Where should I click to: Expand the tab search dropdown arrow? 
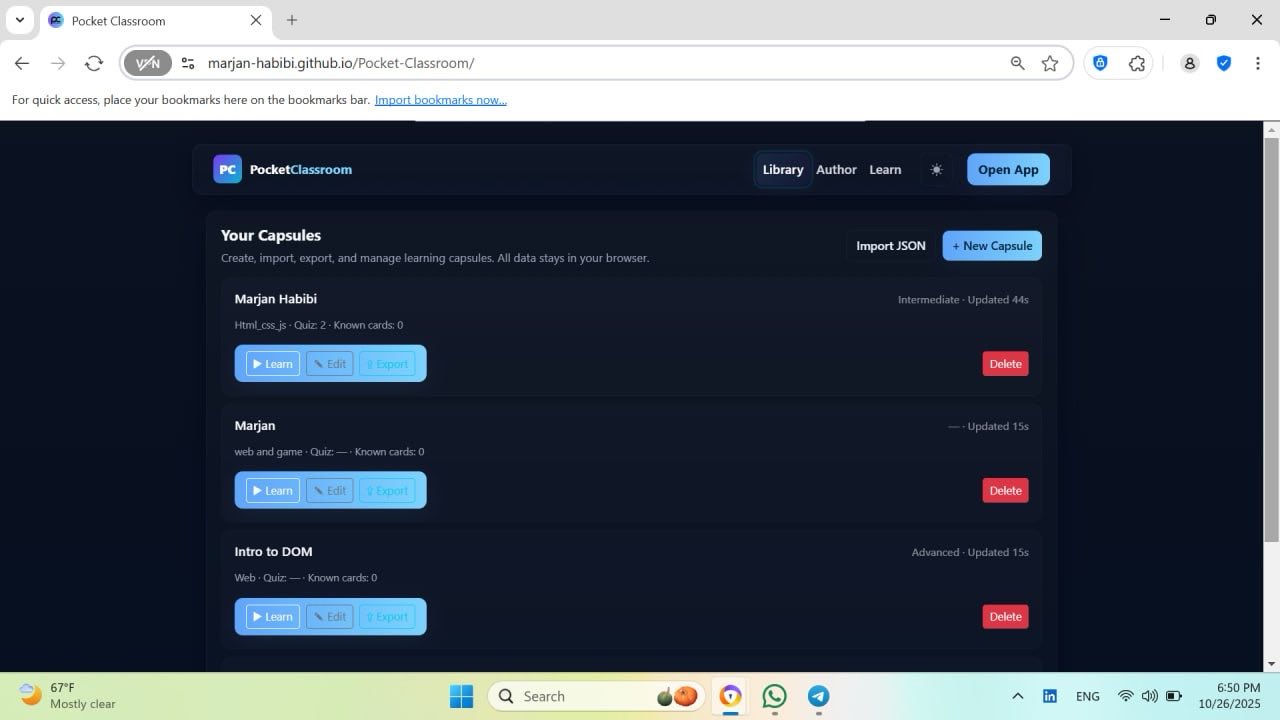[x=19, y=20]
